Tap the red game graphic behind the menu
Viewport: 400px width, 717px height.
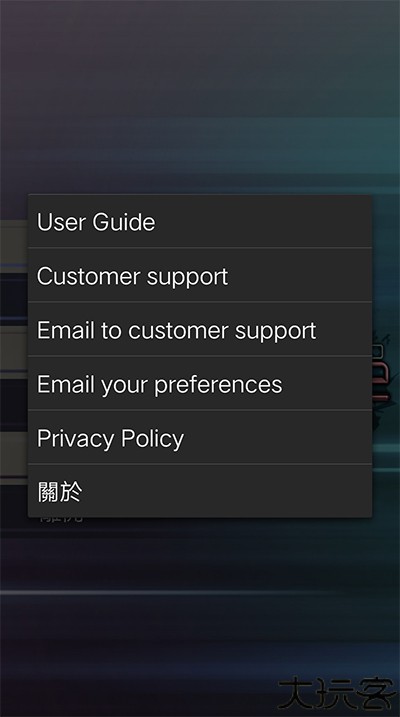click(382, 373)
